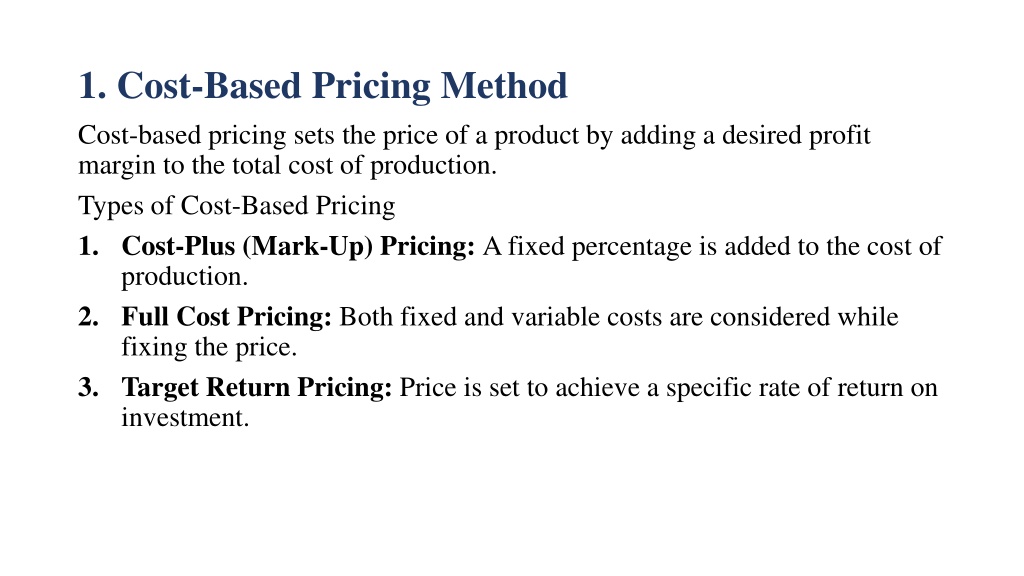Click the list number '2.' before Full Cost
The image size is (1024, 576).
88,317
